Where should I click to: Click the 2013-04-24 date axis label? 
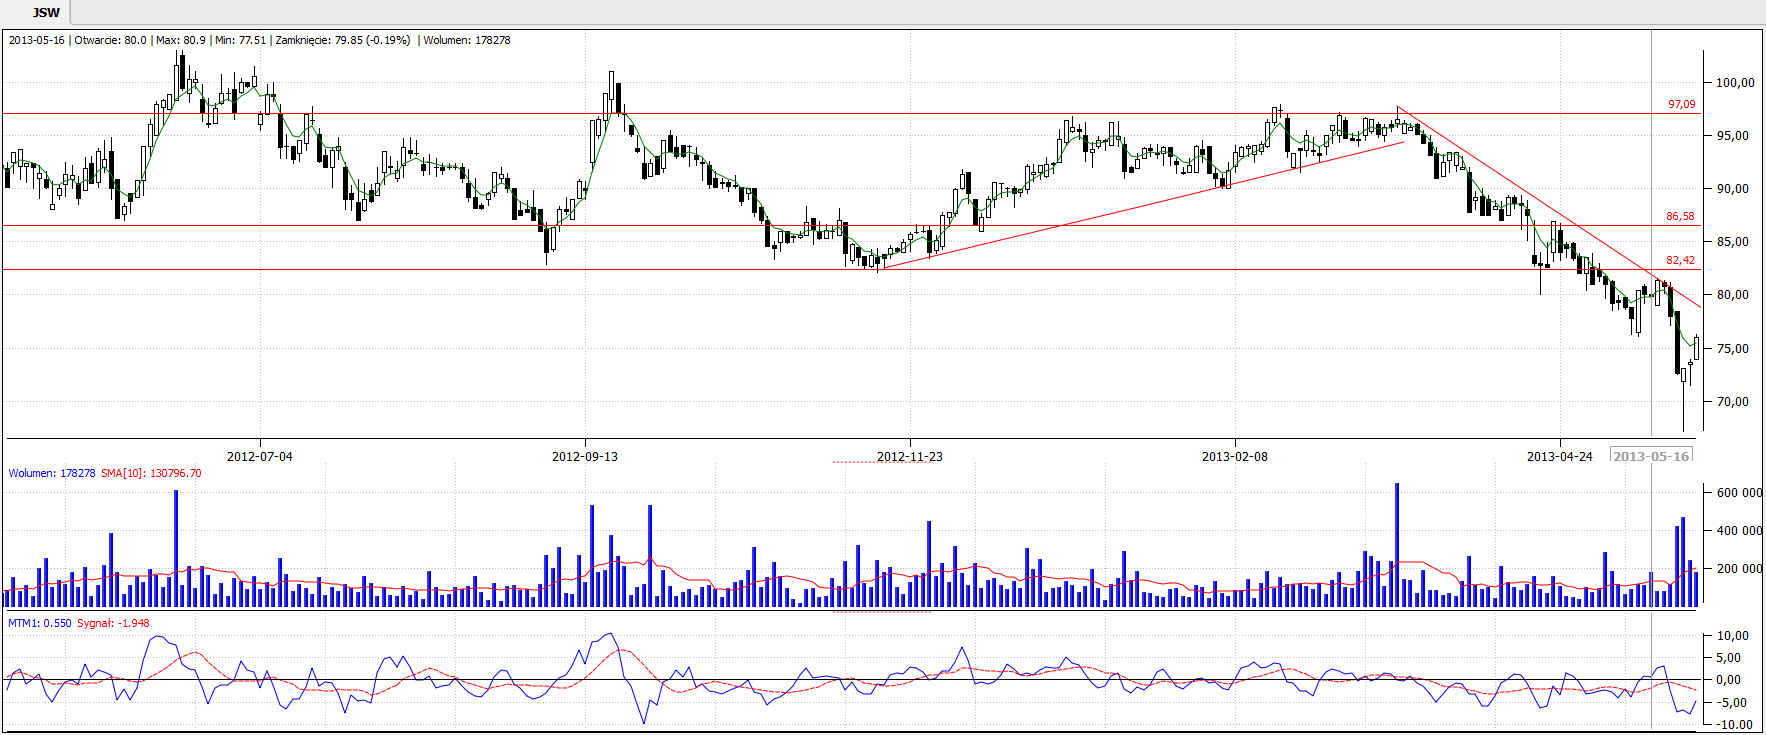[1560, 456]
